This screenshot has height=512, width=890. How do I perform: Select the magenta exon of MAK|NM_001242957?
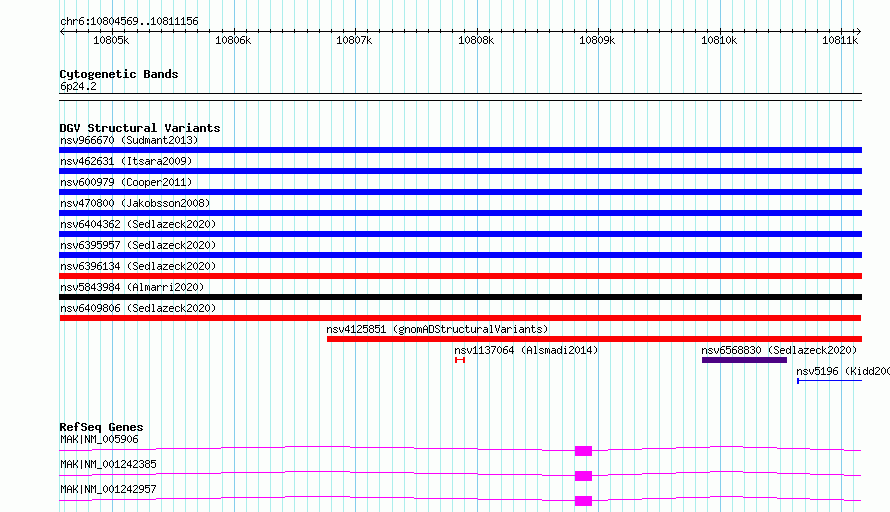point(583,501)
